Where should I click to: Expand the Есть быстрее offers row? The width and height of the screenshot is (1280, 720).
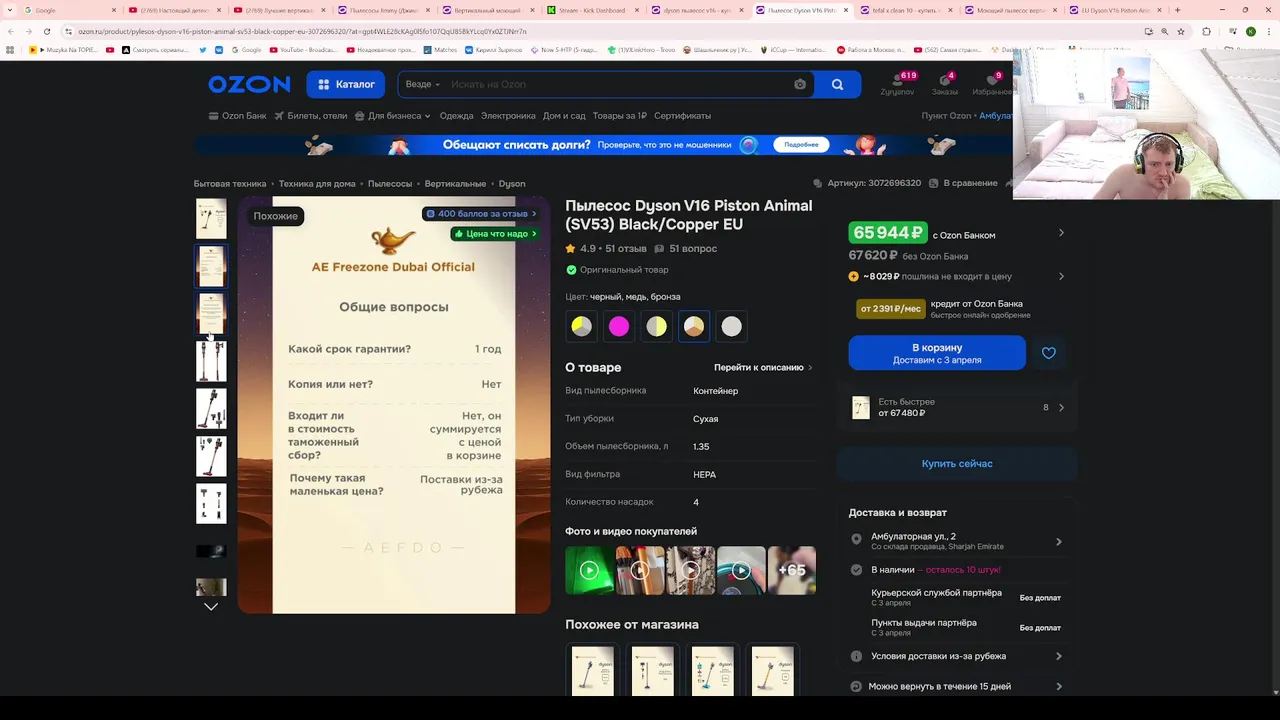[x=957, y=408]
